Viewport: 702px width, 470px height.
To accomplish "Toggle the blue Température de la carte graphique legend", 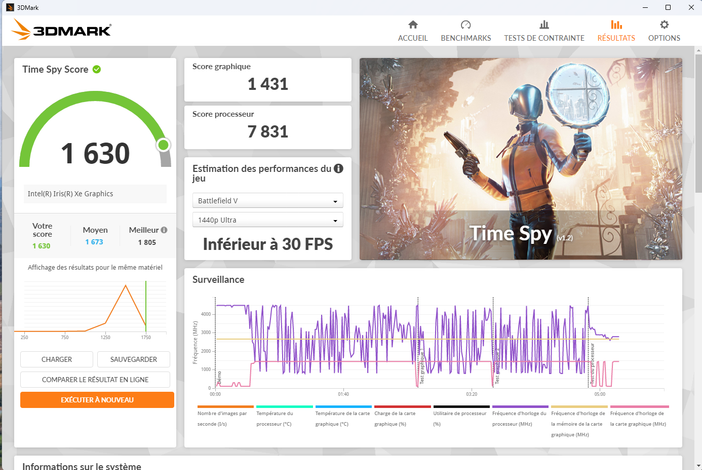I will click(x=343, y=418).
